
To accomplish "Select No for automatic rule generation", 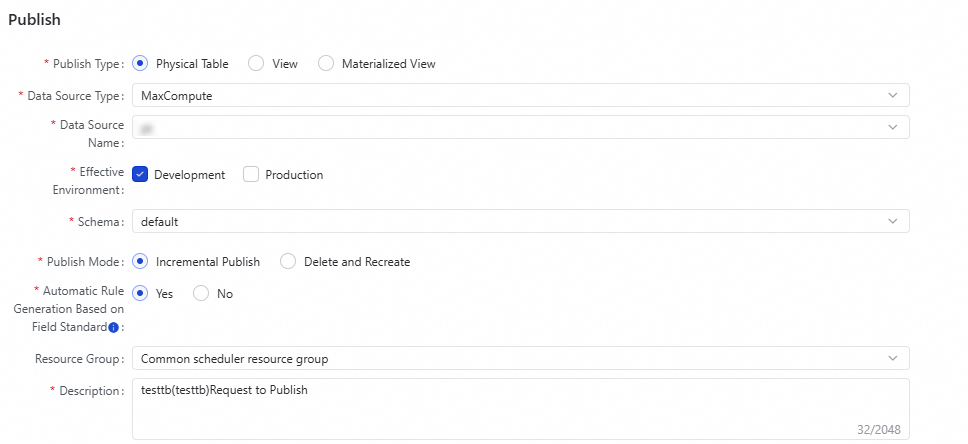I will [201, 294].
